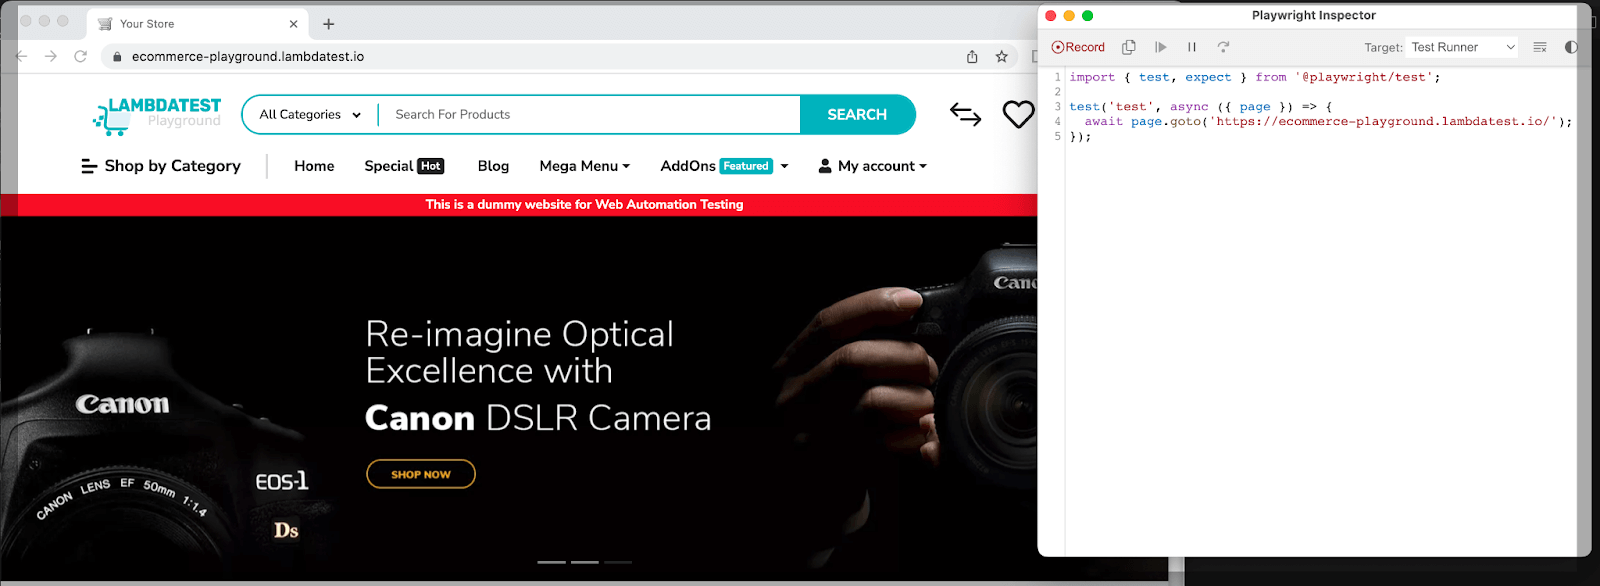Clear the recorded code with list icon

[x=1540, y=47]
